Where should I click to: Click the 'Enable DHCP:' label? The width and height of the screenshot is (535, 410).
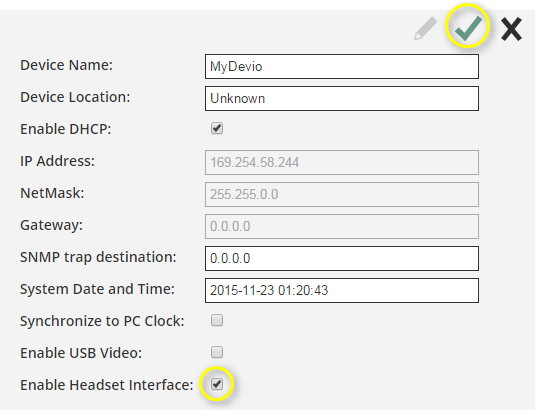point(66,129)
